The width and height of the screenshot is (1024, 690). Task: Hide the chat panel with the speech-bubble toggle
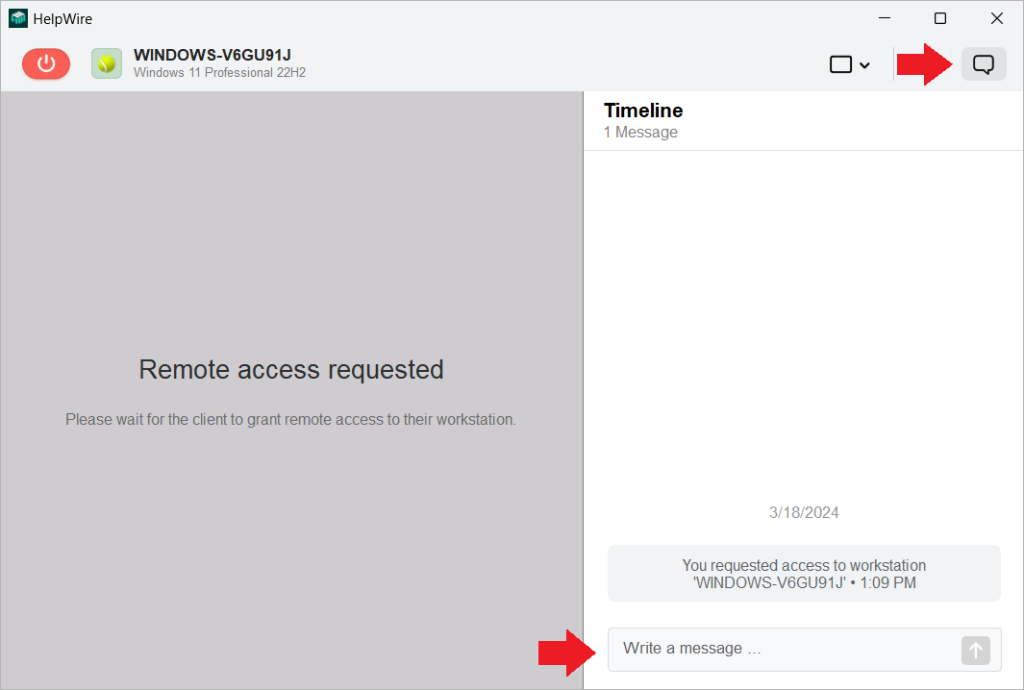click(984, 63)
